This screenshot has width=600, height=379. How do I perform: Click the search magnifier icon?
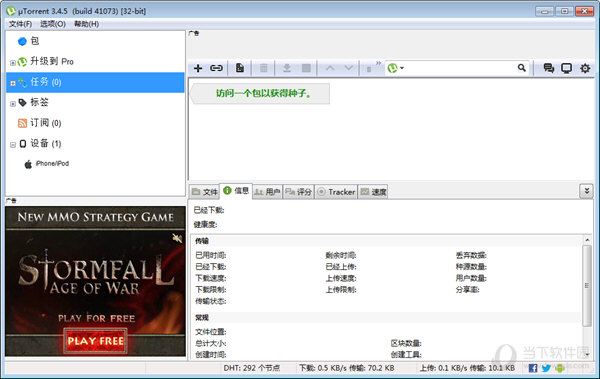point(522,68)
